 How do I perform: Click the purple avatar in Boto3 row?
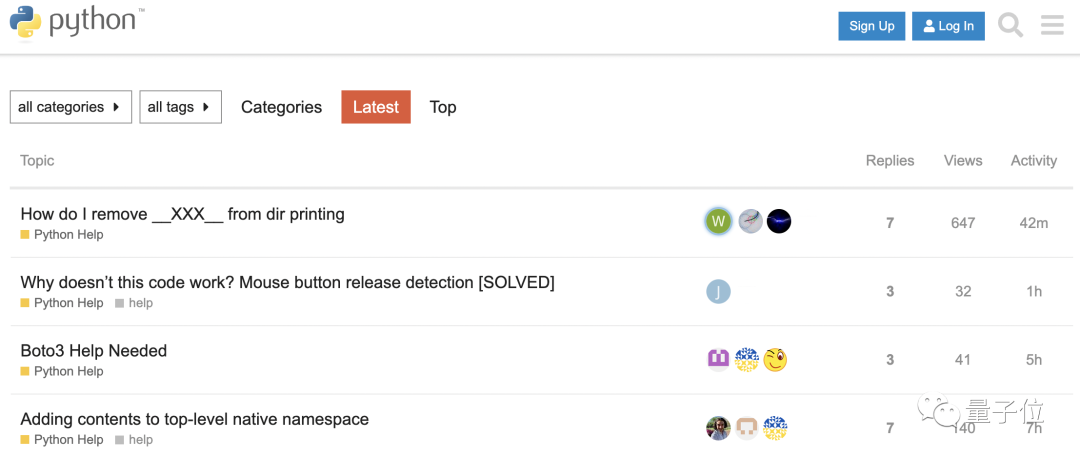click(718, 360)
